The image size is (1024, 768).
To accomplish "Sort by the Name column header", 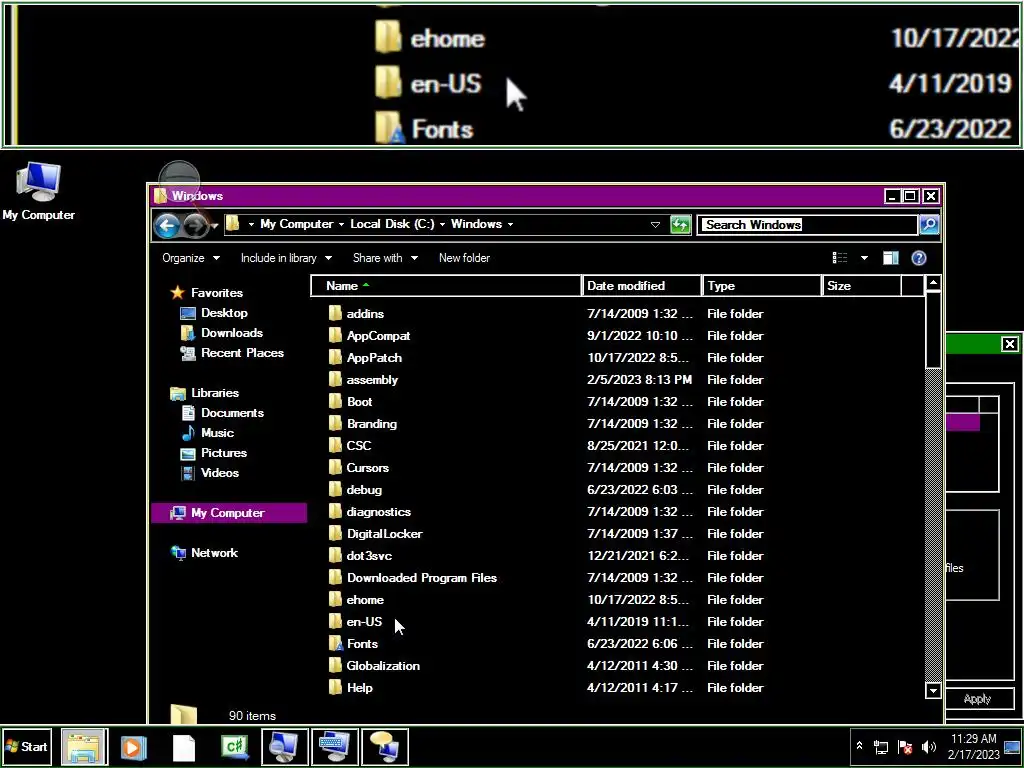I will (446, 286).
